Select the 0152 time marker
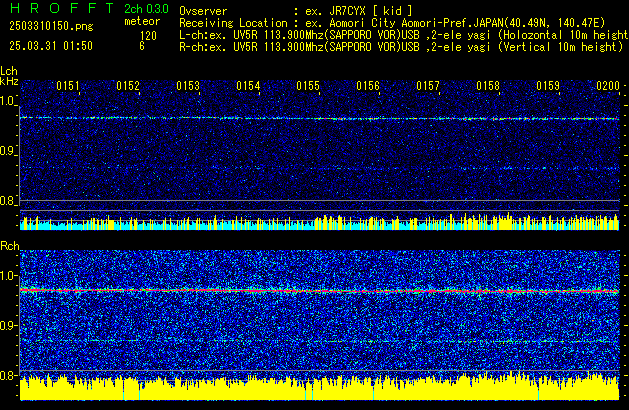The height and width of the screenshot is (410, 629). pyautogui.click(x=128, y=86)
